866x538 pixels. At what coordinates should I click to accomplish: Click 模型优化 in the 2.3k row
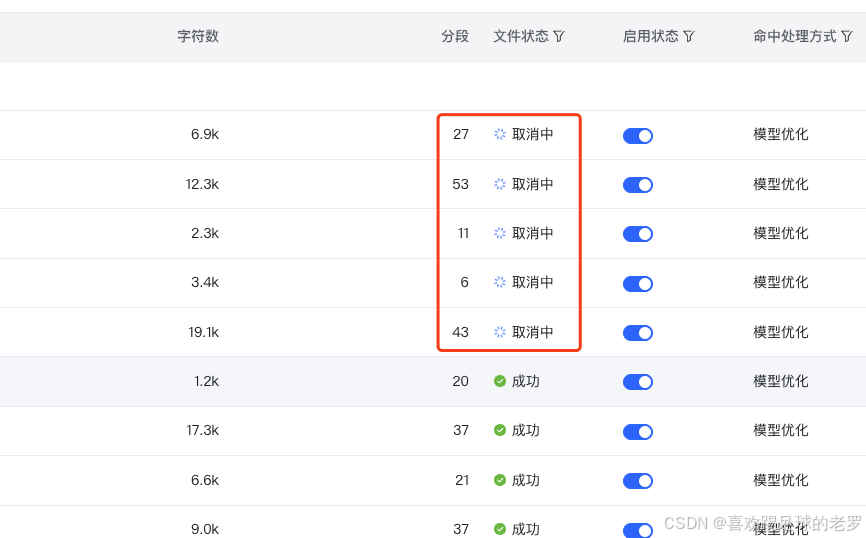point(781,233)
